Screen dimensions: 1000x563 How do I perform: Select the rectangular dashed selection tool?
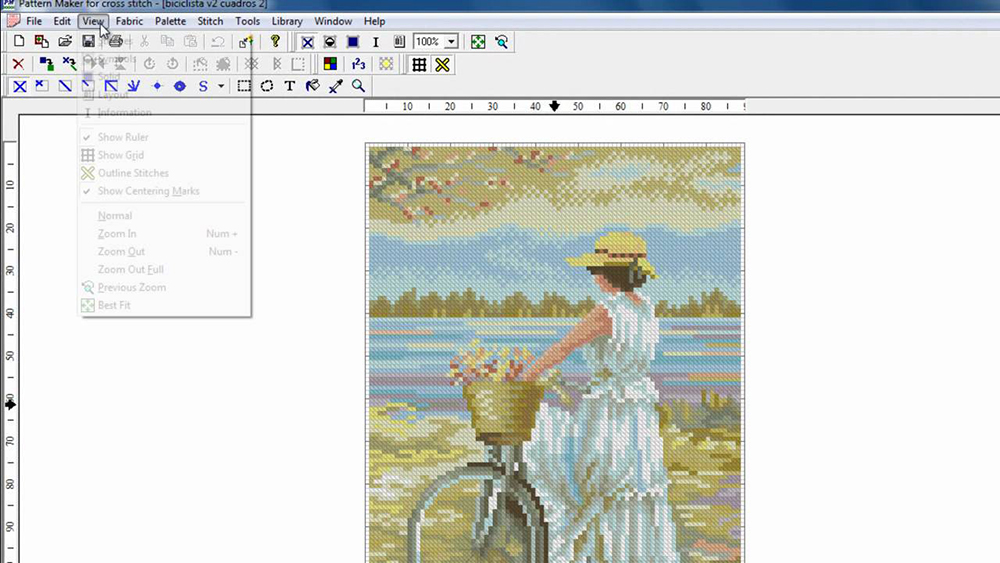(244, 86)
